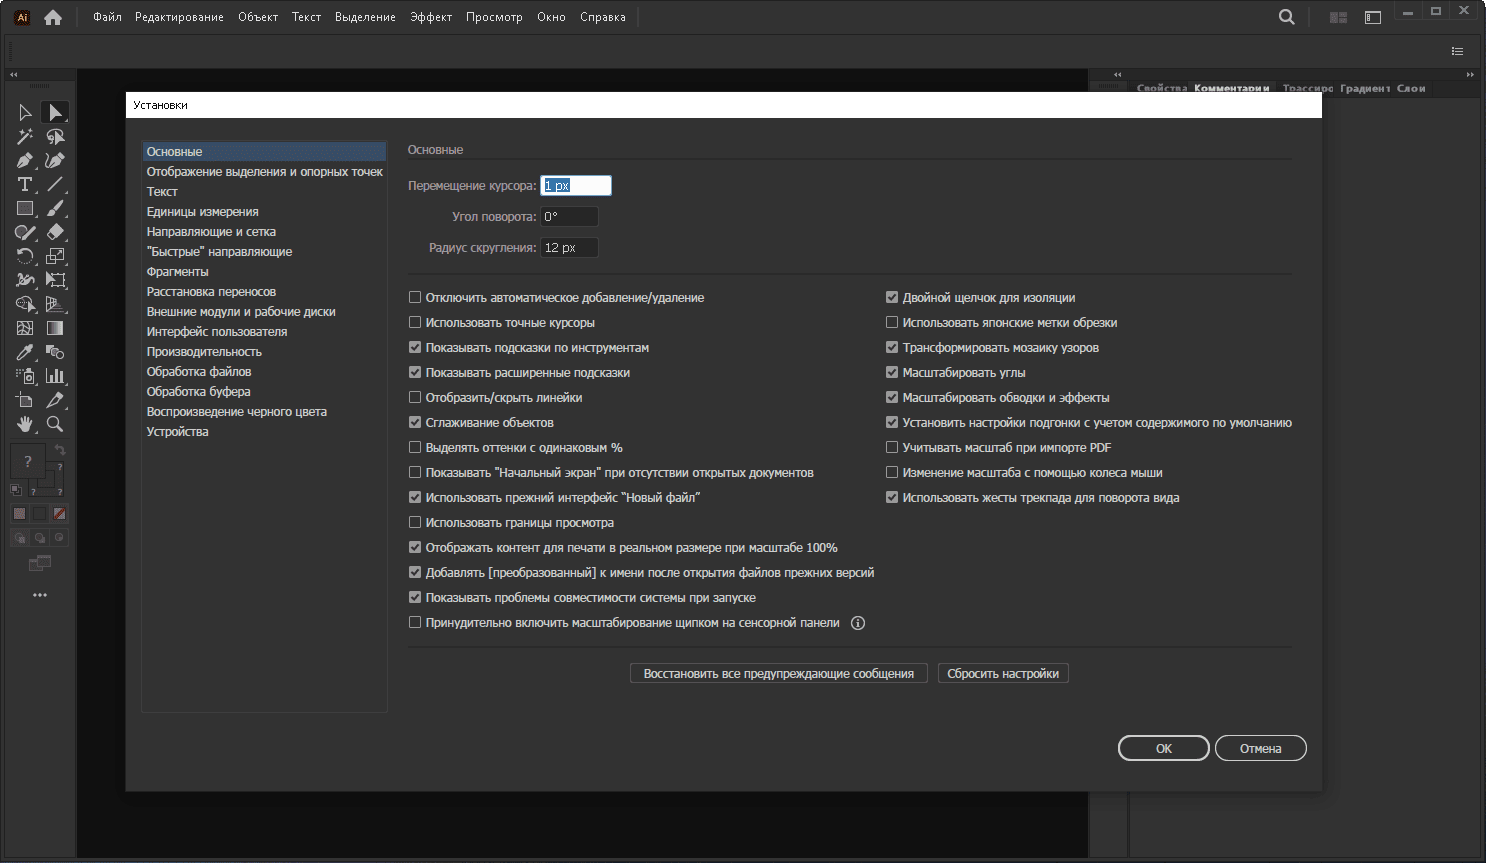Open the info icon beside pinch-zoom option
This screenshot has height=863, width=1486.
(x=858, y=623)
